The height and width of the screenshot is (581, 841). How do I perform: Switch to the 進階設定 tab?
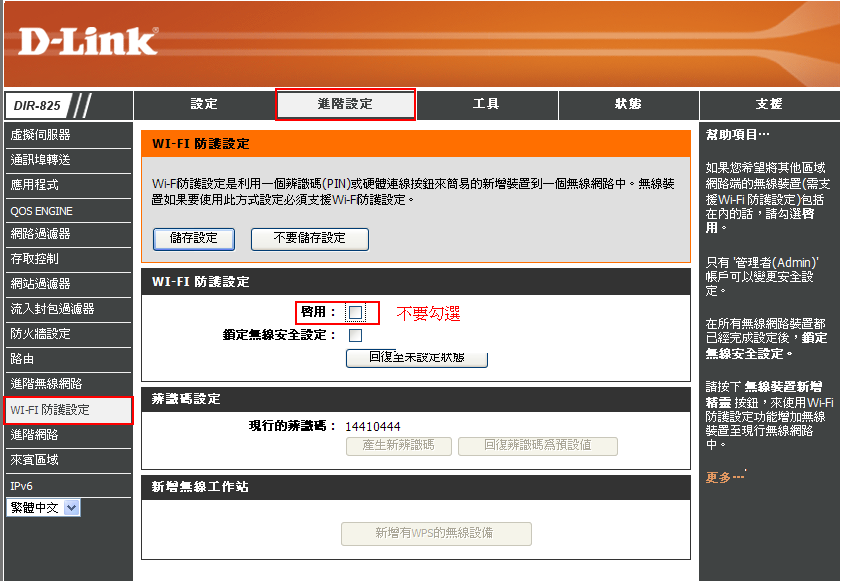[345, 104]
